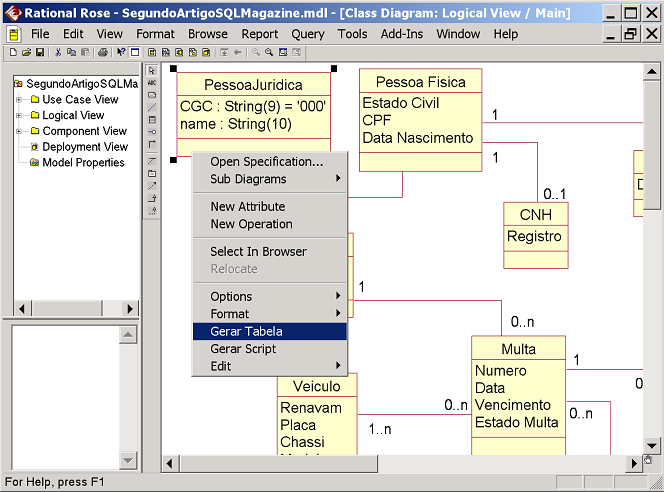This screenshot has height=492, width=664.
Task: Open the Query menu
Action: pyautogui.click(x=307, y=34)
